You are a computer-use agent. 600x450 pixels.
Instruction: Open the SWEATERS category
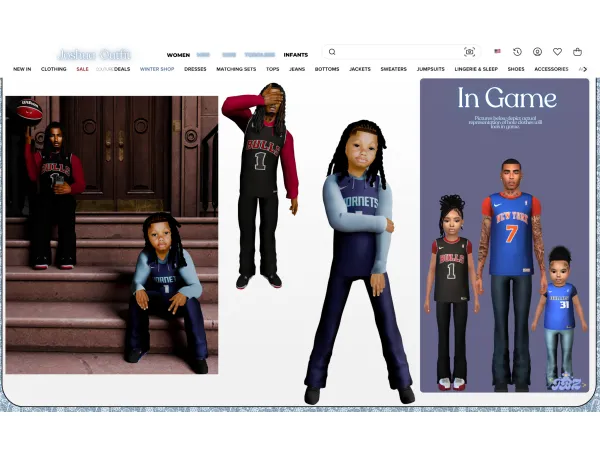click(394, 69)
